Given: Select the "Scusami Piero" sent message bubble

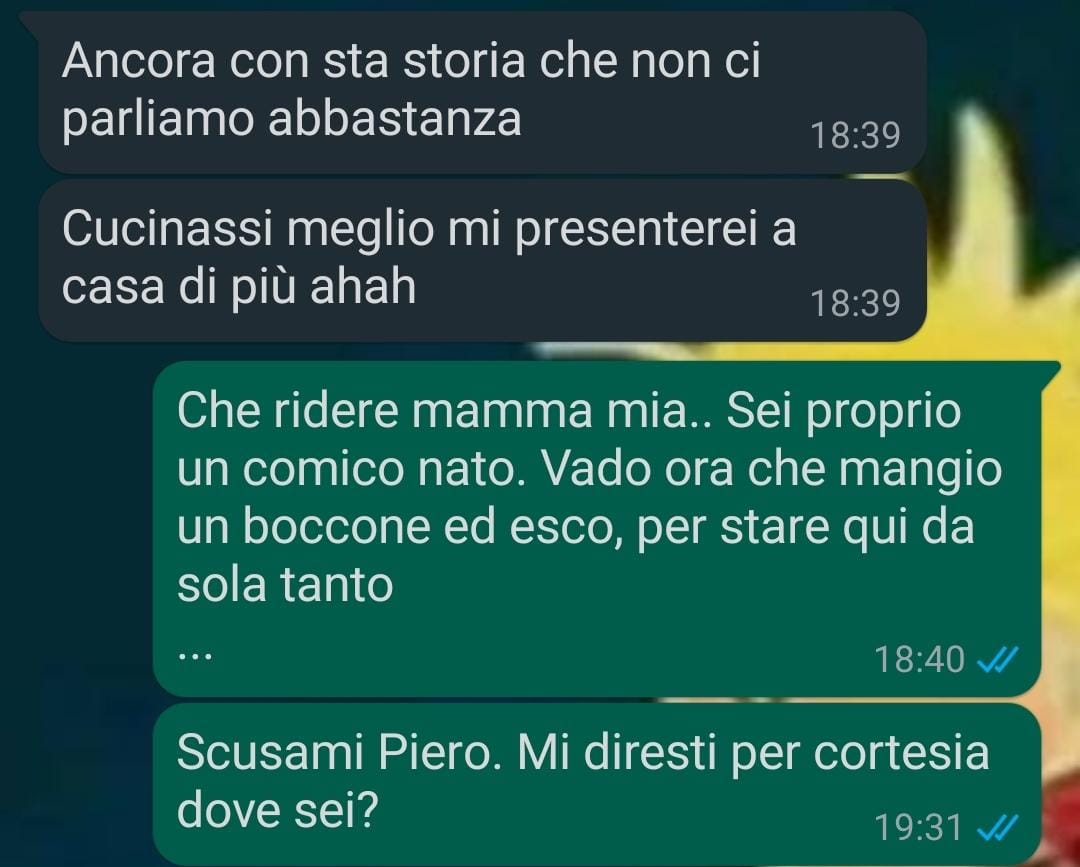Looking at the screenshot, I should point(596,784).
